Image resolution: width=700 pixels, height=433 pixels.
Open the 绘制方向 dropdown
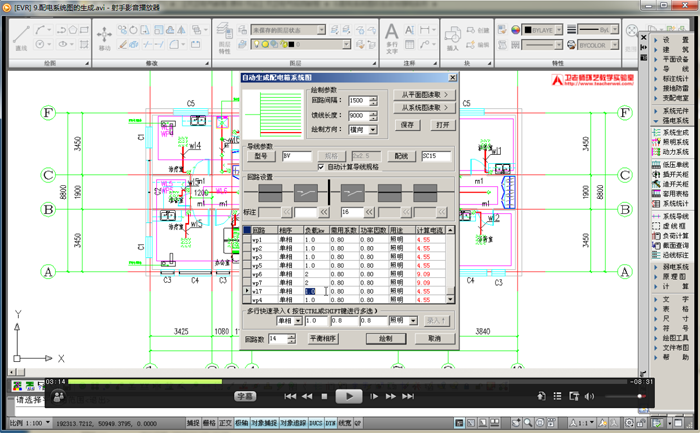click(x=373, y=130)
